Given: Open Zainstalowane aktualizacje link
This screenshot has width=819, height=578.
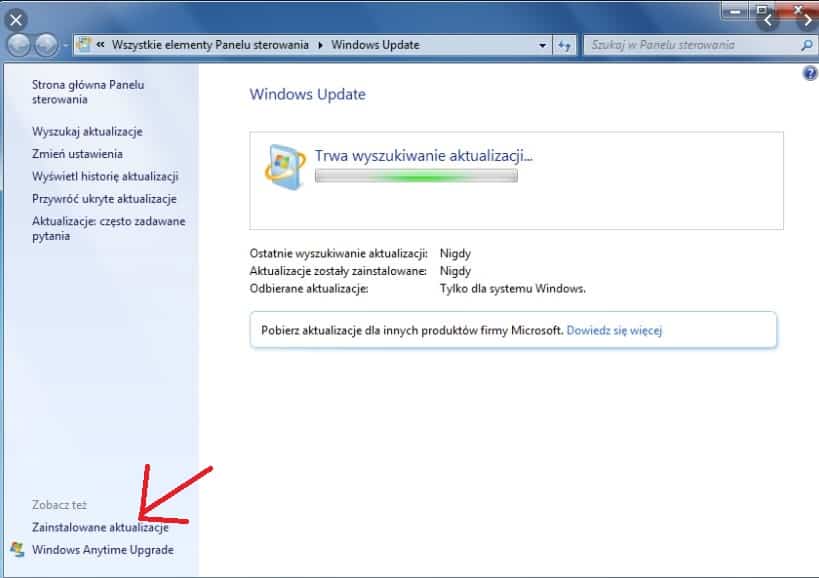Looking at the screenshot, I should pos(100,527).
